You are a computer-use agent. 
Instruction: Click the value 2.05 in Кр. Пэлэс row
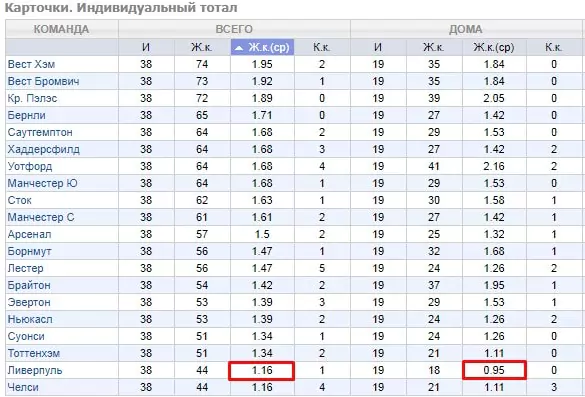tap(494, 99)
